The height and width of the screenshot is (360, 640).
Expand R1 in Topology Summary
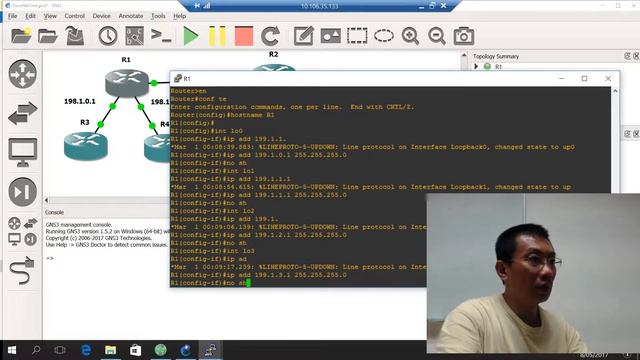476,67
